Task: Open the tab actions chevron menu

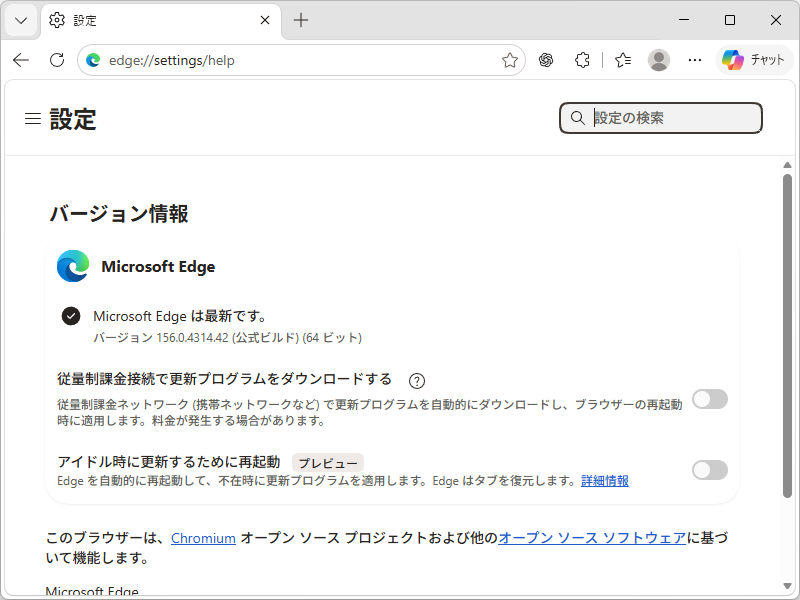Action: coord(21,20)
